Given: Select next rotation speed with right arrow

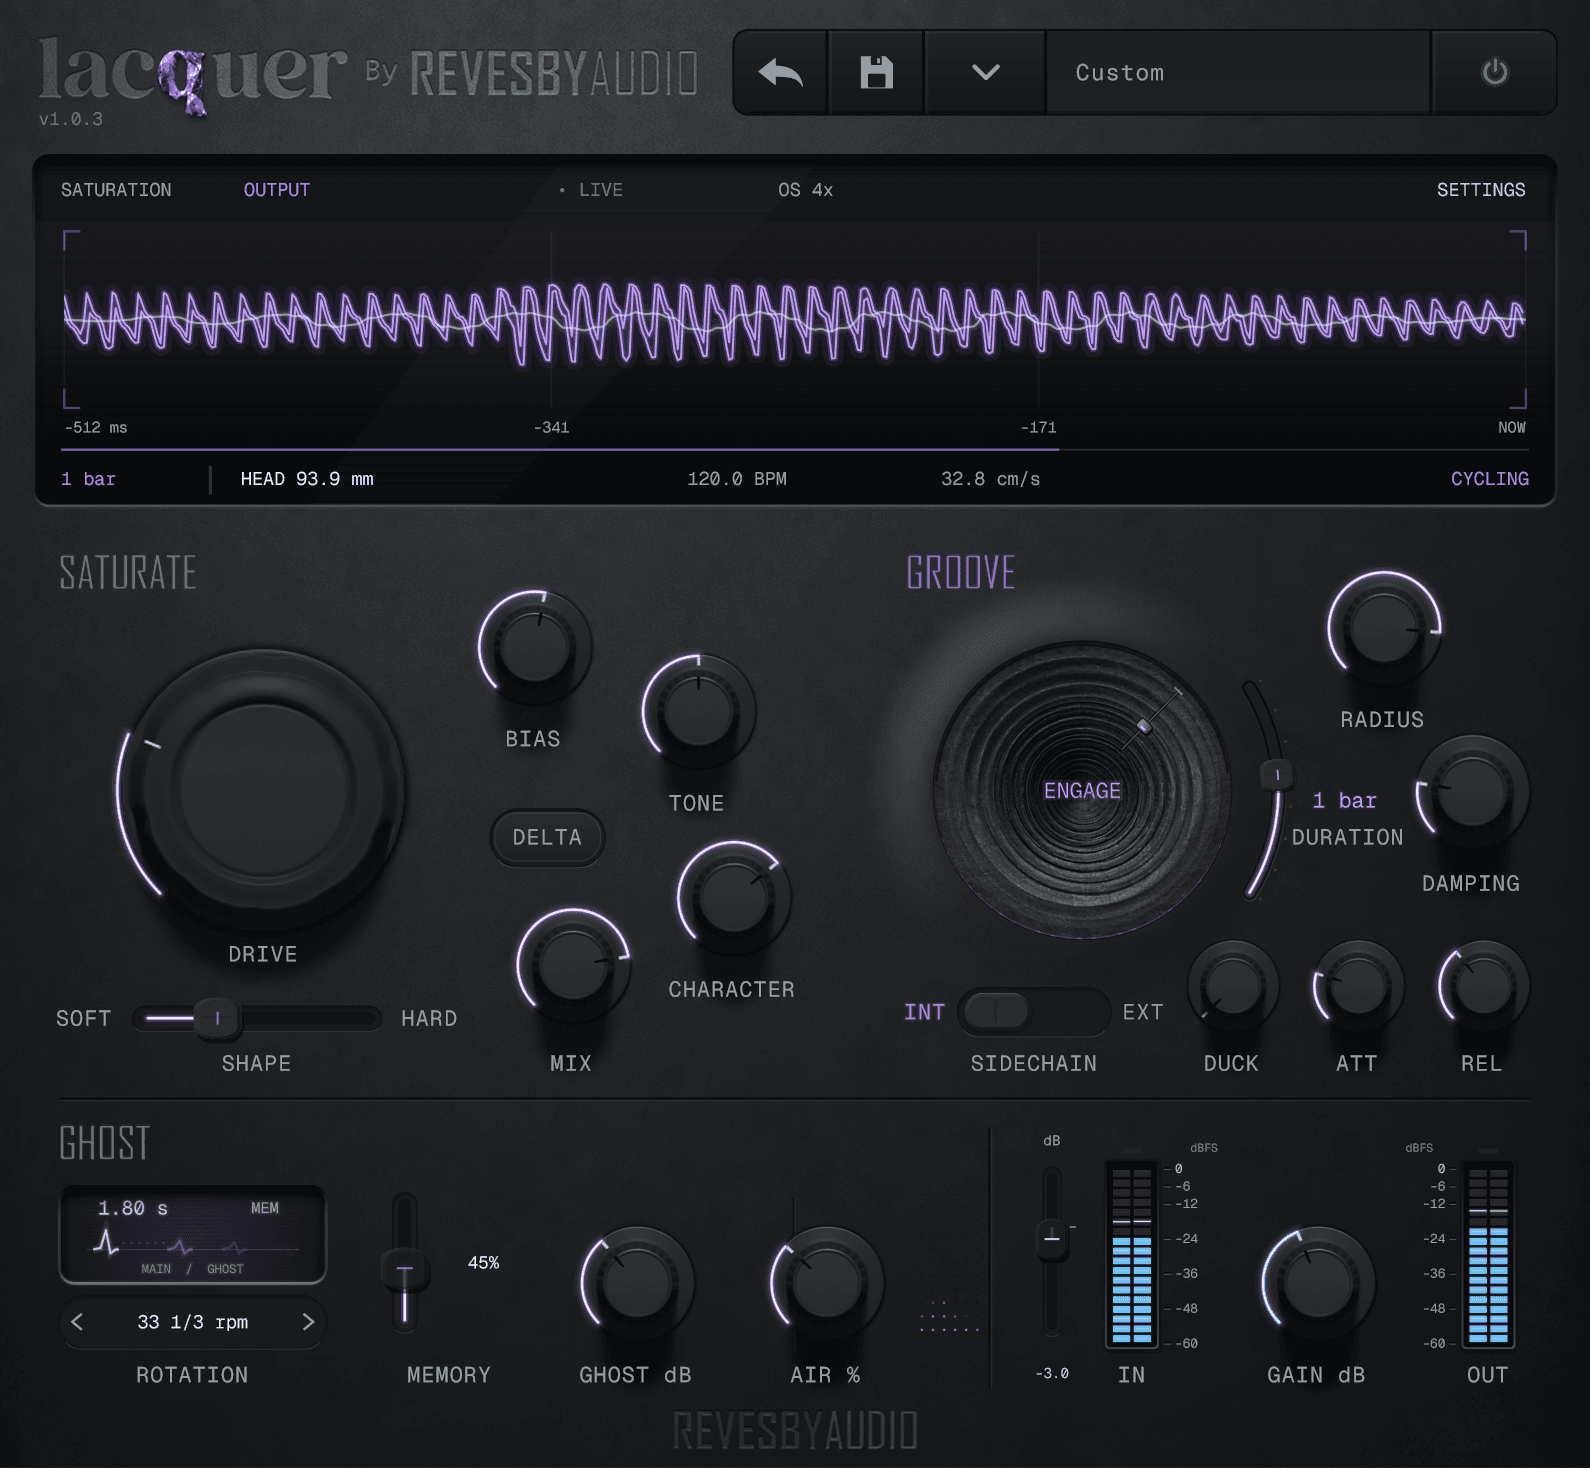Looking at the screenshot, I should pyautogui.click(x=308, y=1322).
